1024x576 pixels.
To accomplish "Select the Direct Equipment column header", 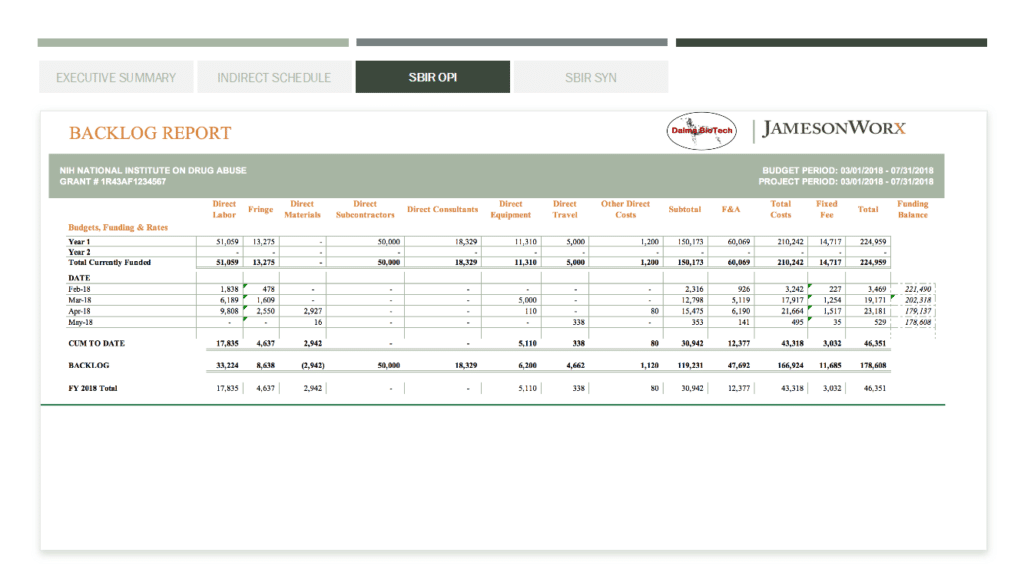I will (x=511, y=209).
